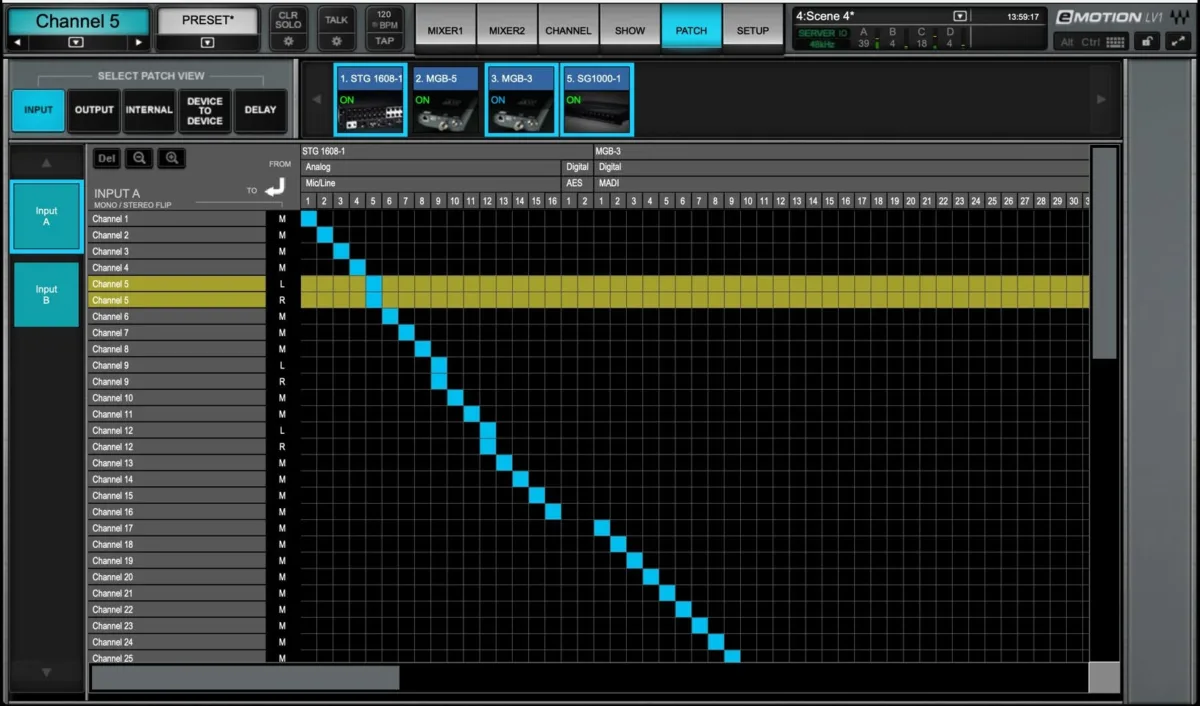Click the zoom in magnifier icon
Image resolution: width=1200 pixels, height=706 pixels.
pos(171,158)
